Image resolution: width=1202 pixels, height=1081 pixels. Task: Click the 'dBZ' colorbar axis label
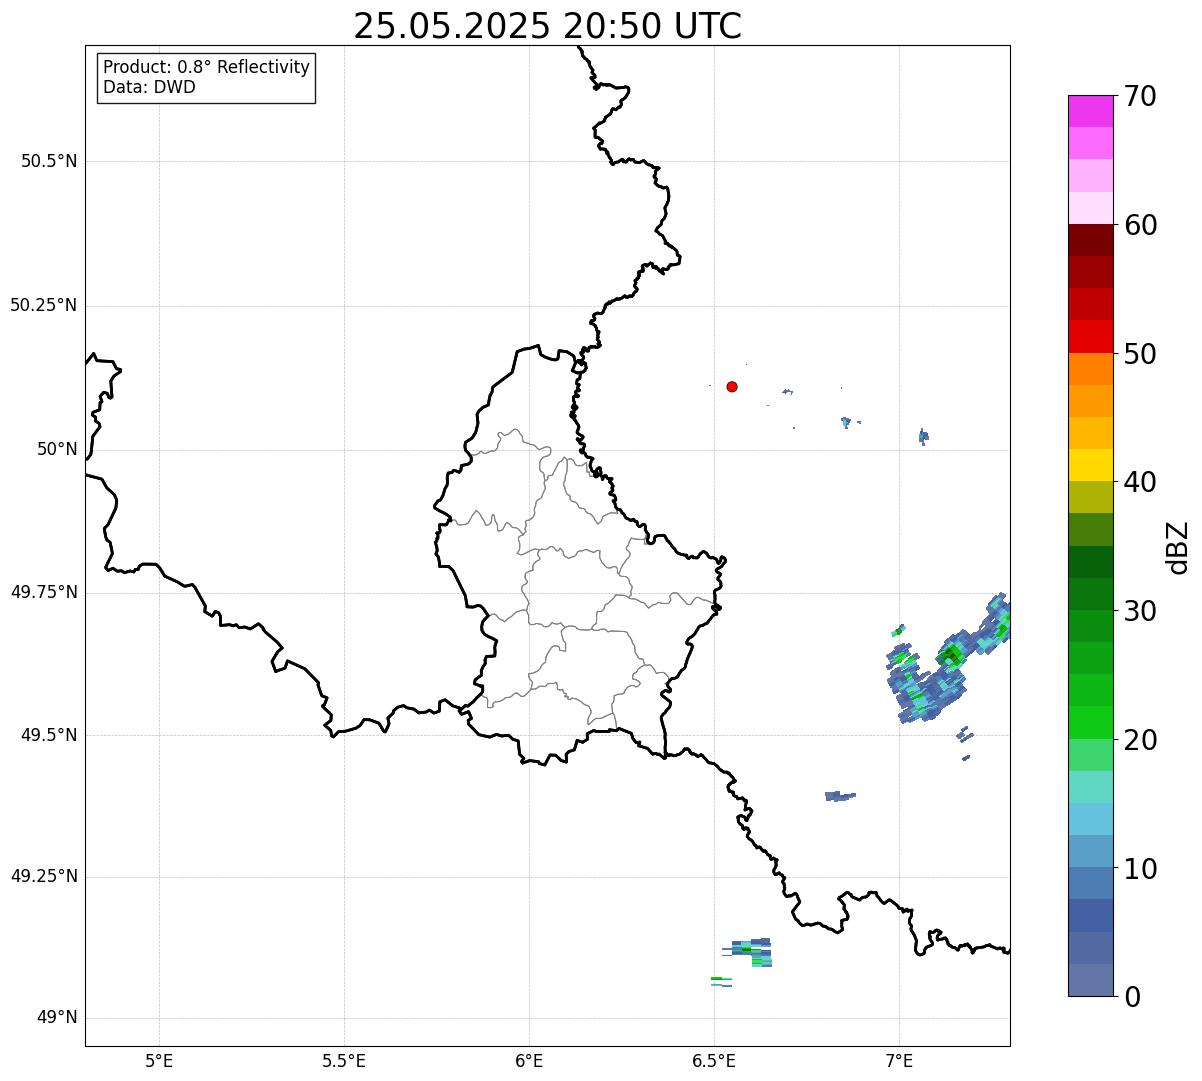[1178, 547]
